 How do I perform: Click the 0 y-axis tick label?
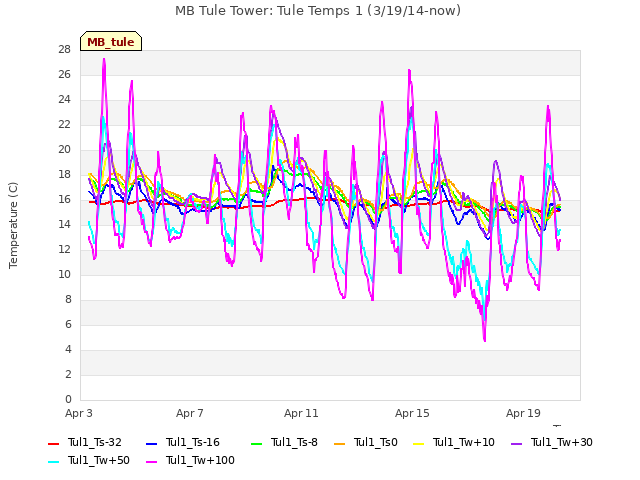[68, 399]
